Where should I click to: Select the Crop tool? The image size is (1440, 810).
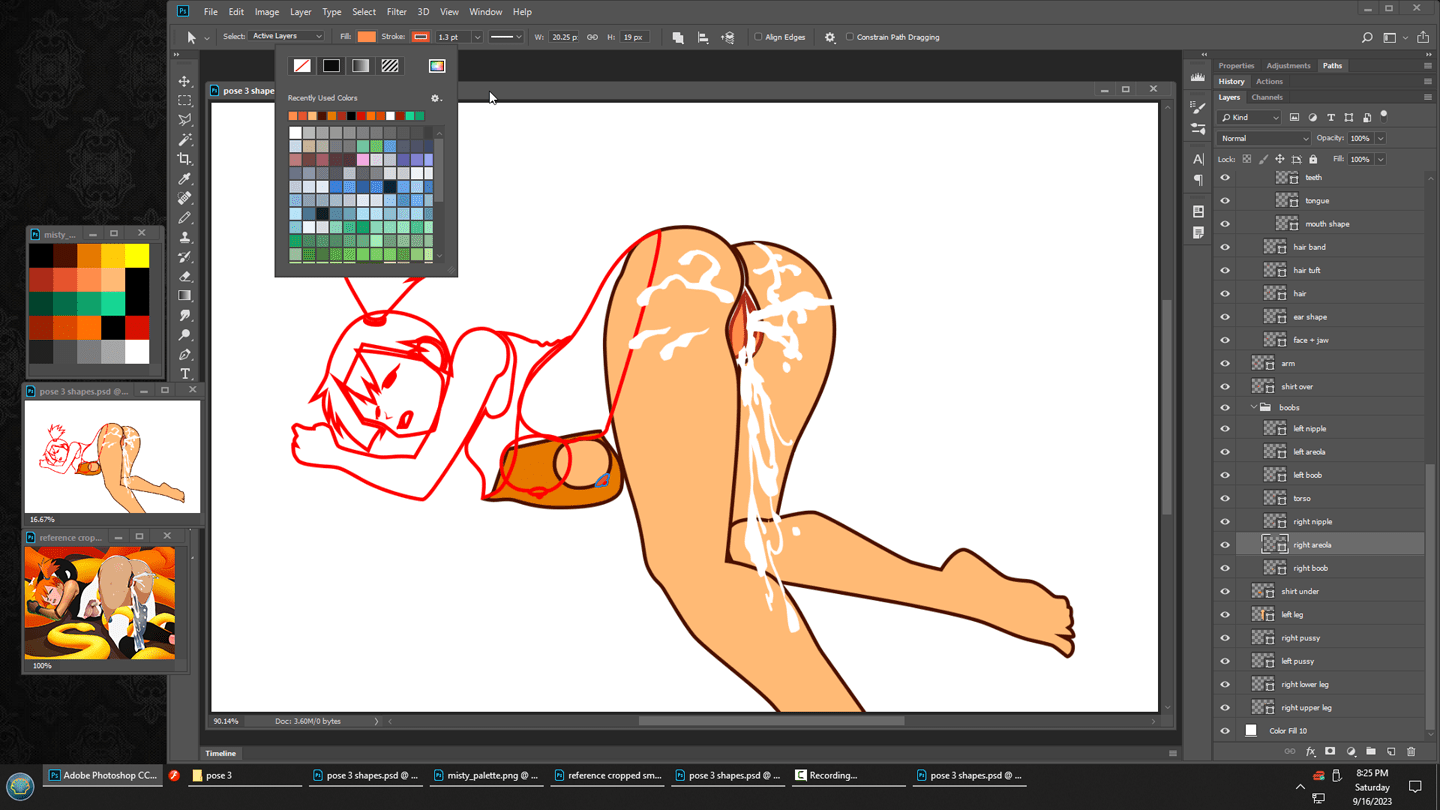(185, 159)
